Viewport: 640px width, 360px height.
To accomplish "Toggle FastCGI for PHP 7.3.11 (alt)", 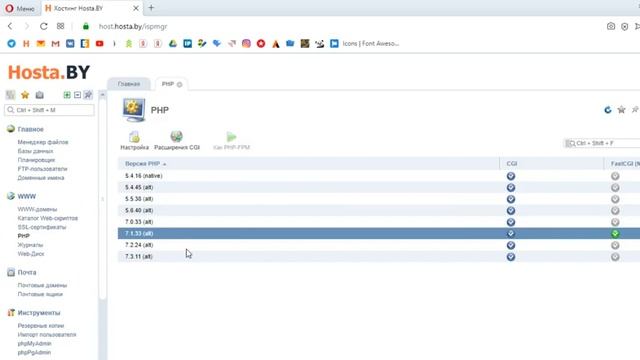I will [615, 257].
